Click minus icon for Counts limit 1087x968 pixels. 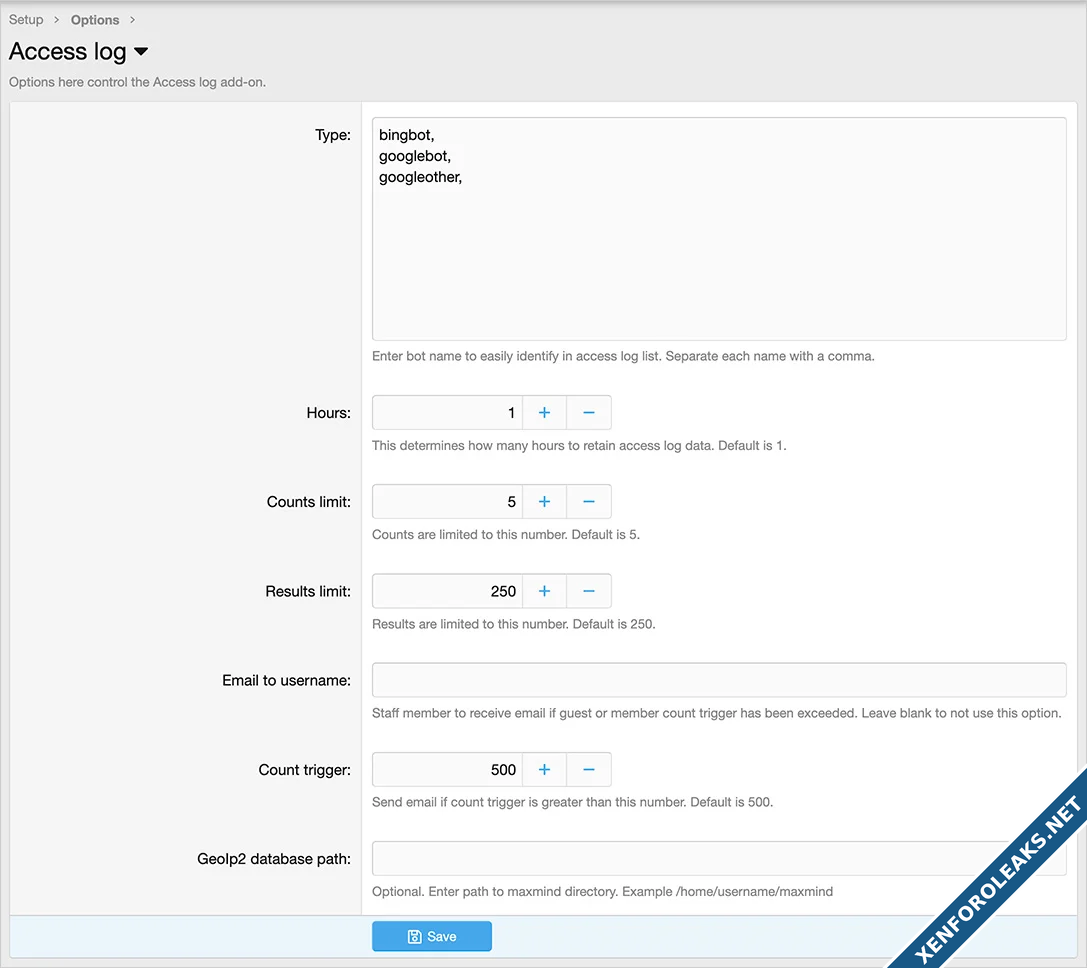coord(589,502)
